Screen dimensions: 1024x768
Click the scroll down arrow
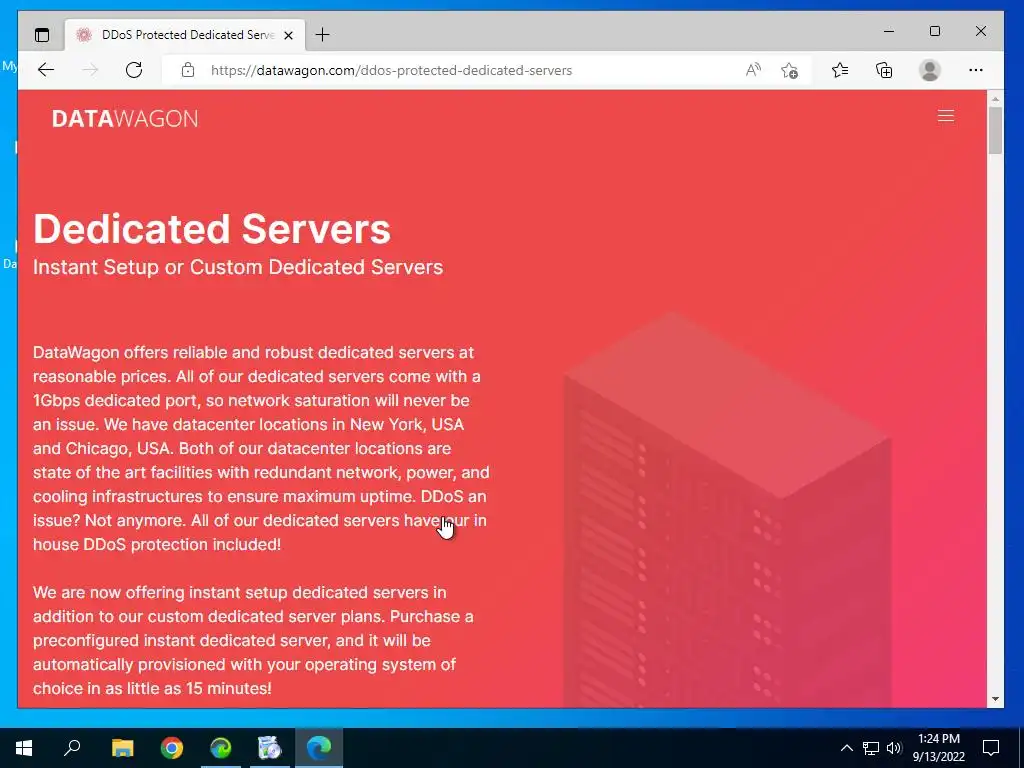point(995,699)
